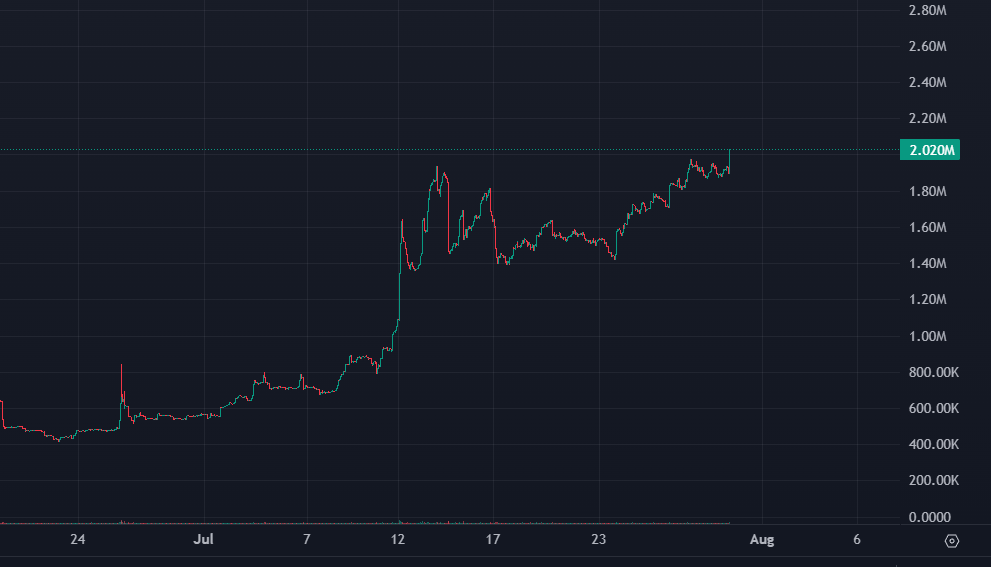The width and height of the screenshot is (991, 567).
Task: Click the 2.20M price axis label
Action: click(x=927, y=118)
